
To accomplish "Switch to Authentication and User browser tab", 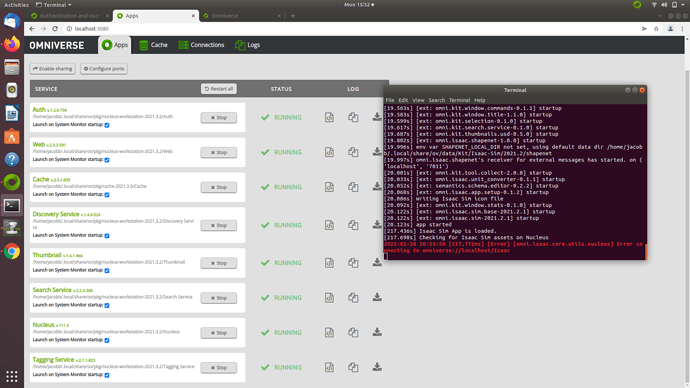I will (x=69, y=16).
